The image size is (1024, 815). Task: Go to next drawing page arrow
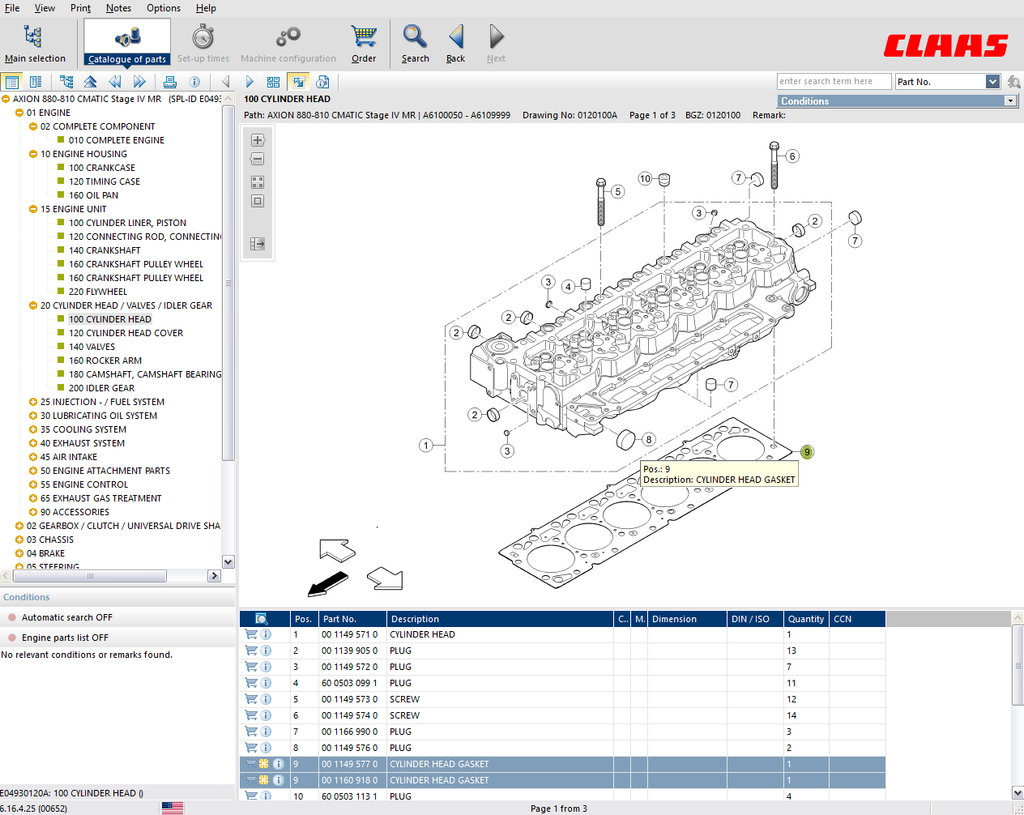(x=249, y=82)
